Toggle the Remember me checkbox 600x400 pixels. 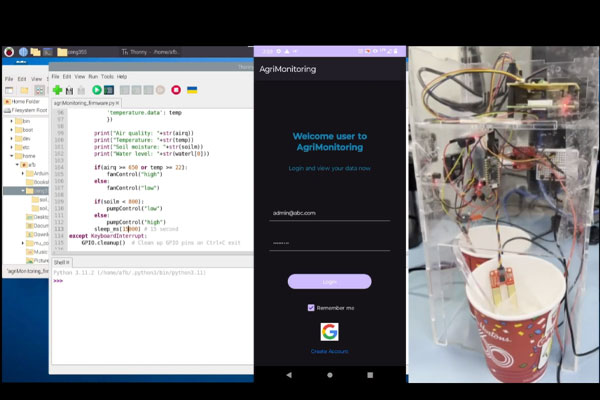311,308
